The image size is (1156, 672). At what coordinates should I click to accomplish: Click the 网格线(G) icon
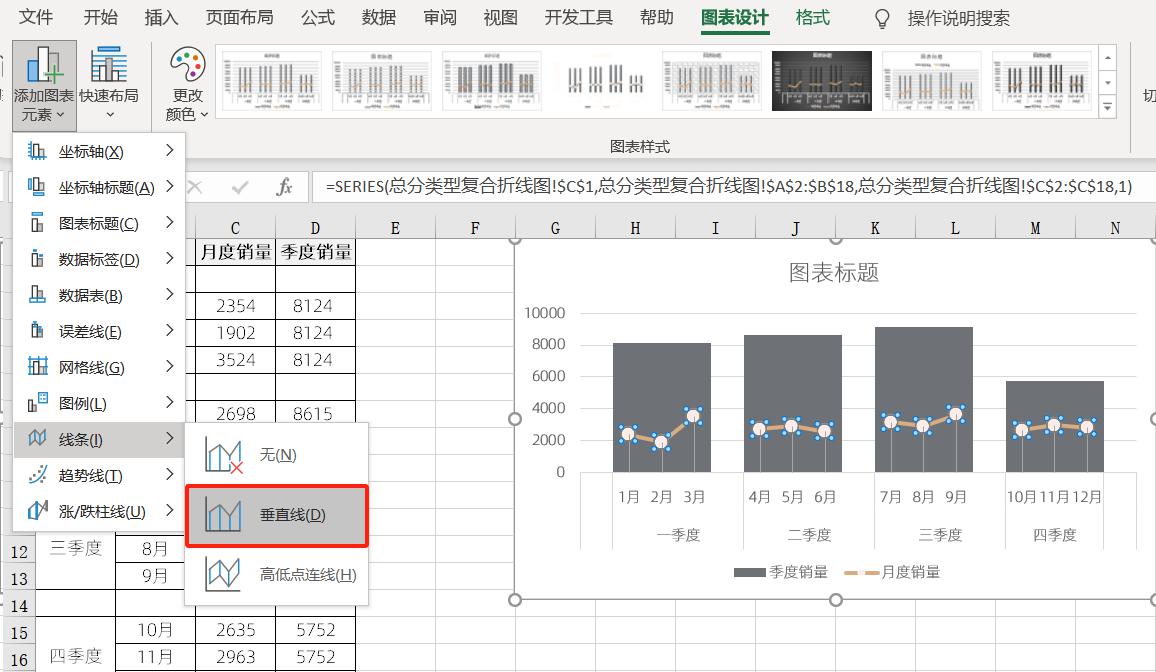pos(37,367)
